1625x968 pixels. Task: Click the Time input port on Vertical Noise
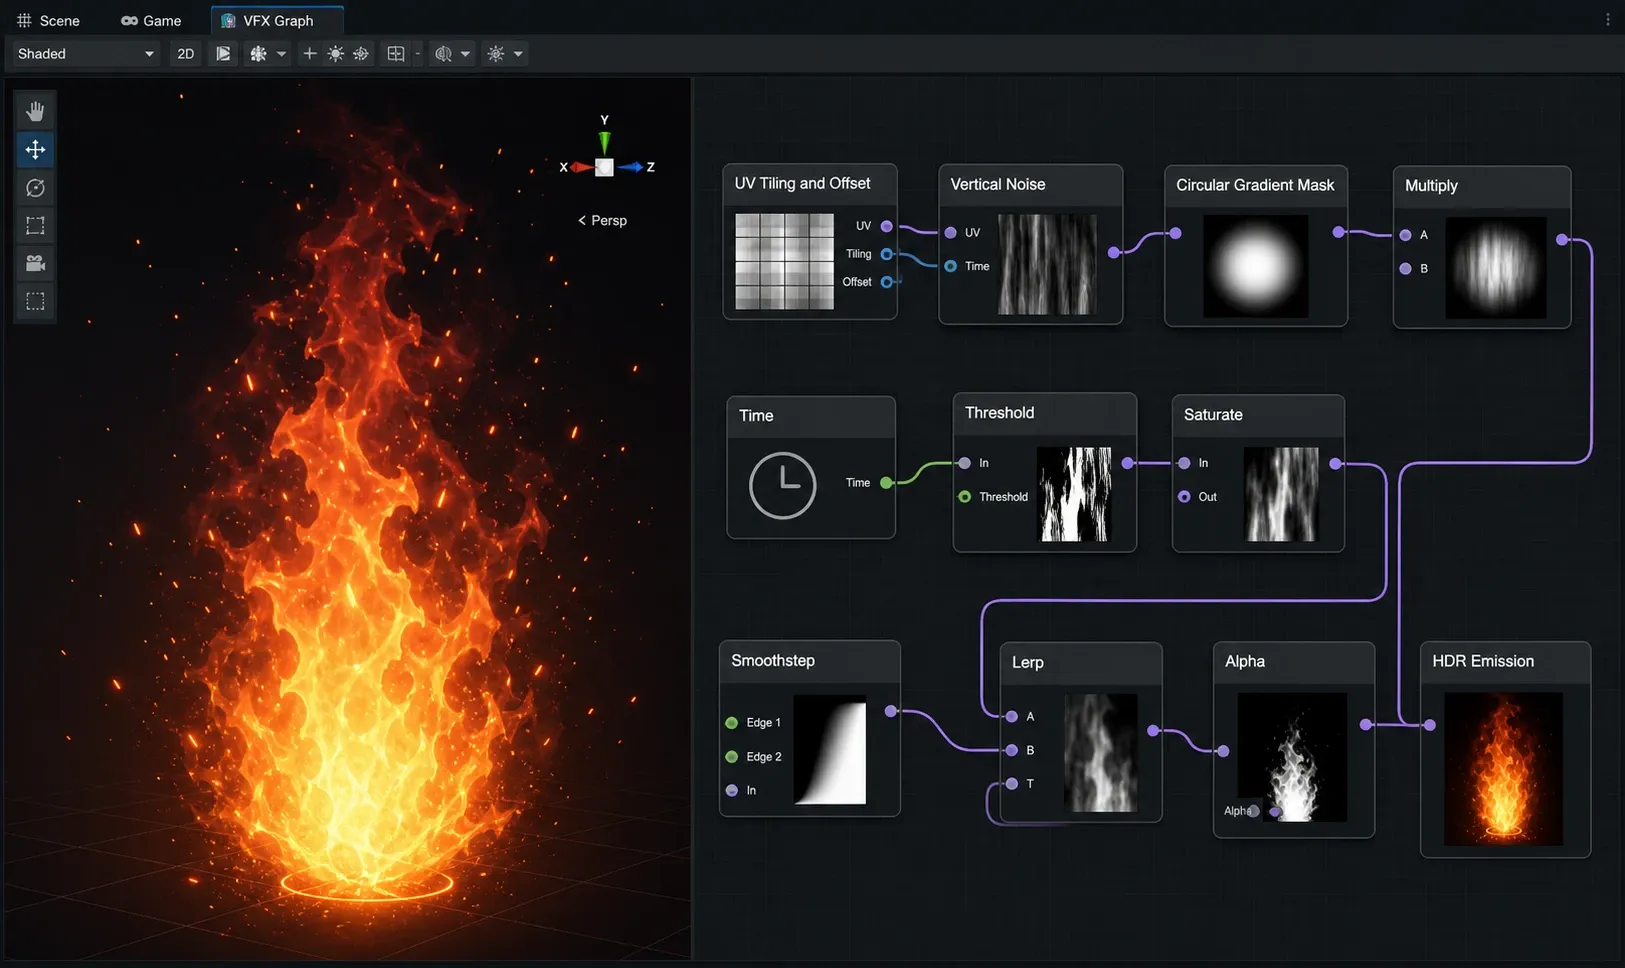(x=951, y=266)
